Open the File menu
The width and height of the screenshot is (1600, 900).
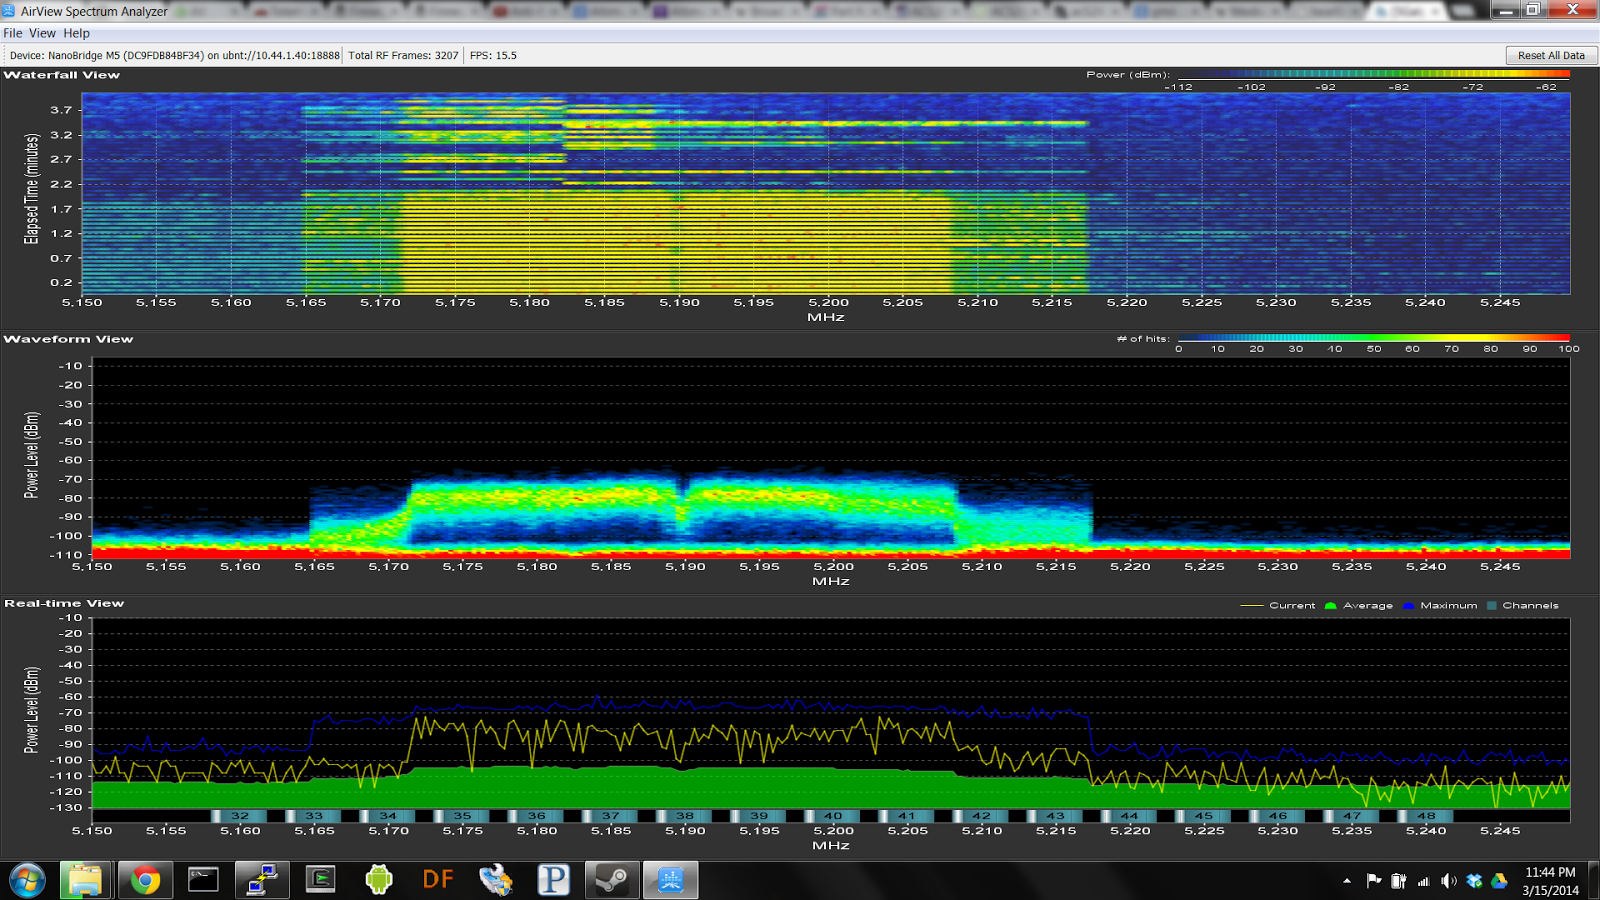point(13,33)
